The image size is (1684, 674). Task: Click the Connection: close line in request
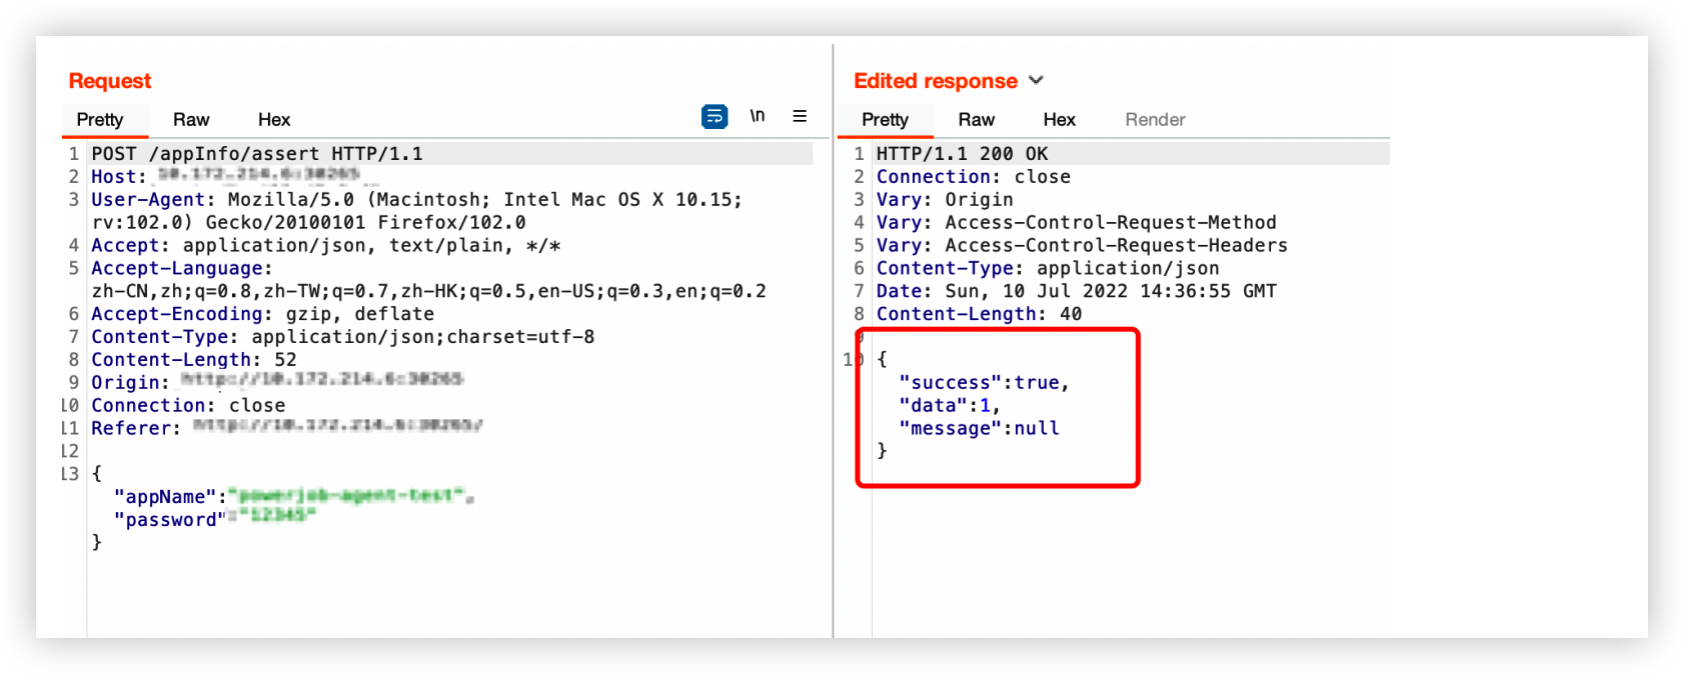click(x=188, y=407)
